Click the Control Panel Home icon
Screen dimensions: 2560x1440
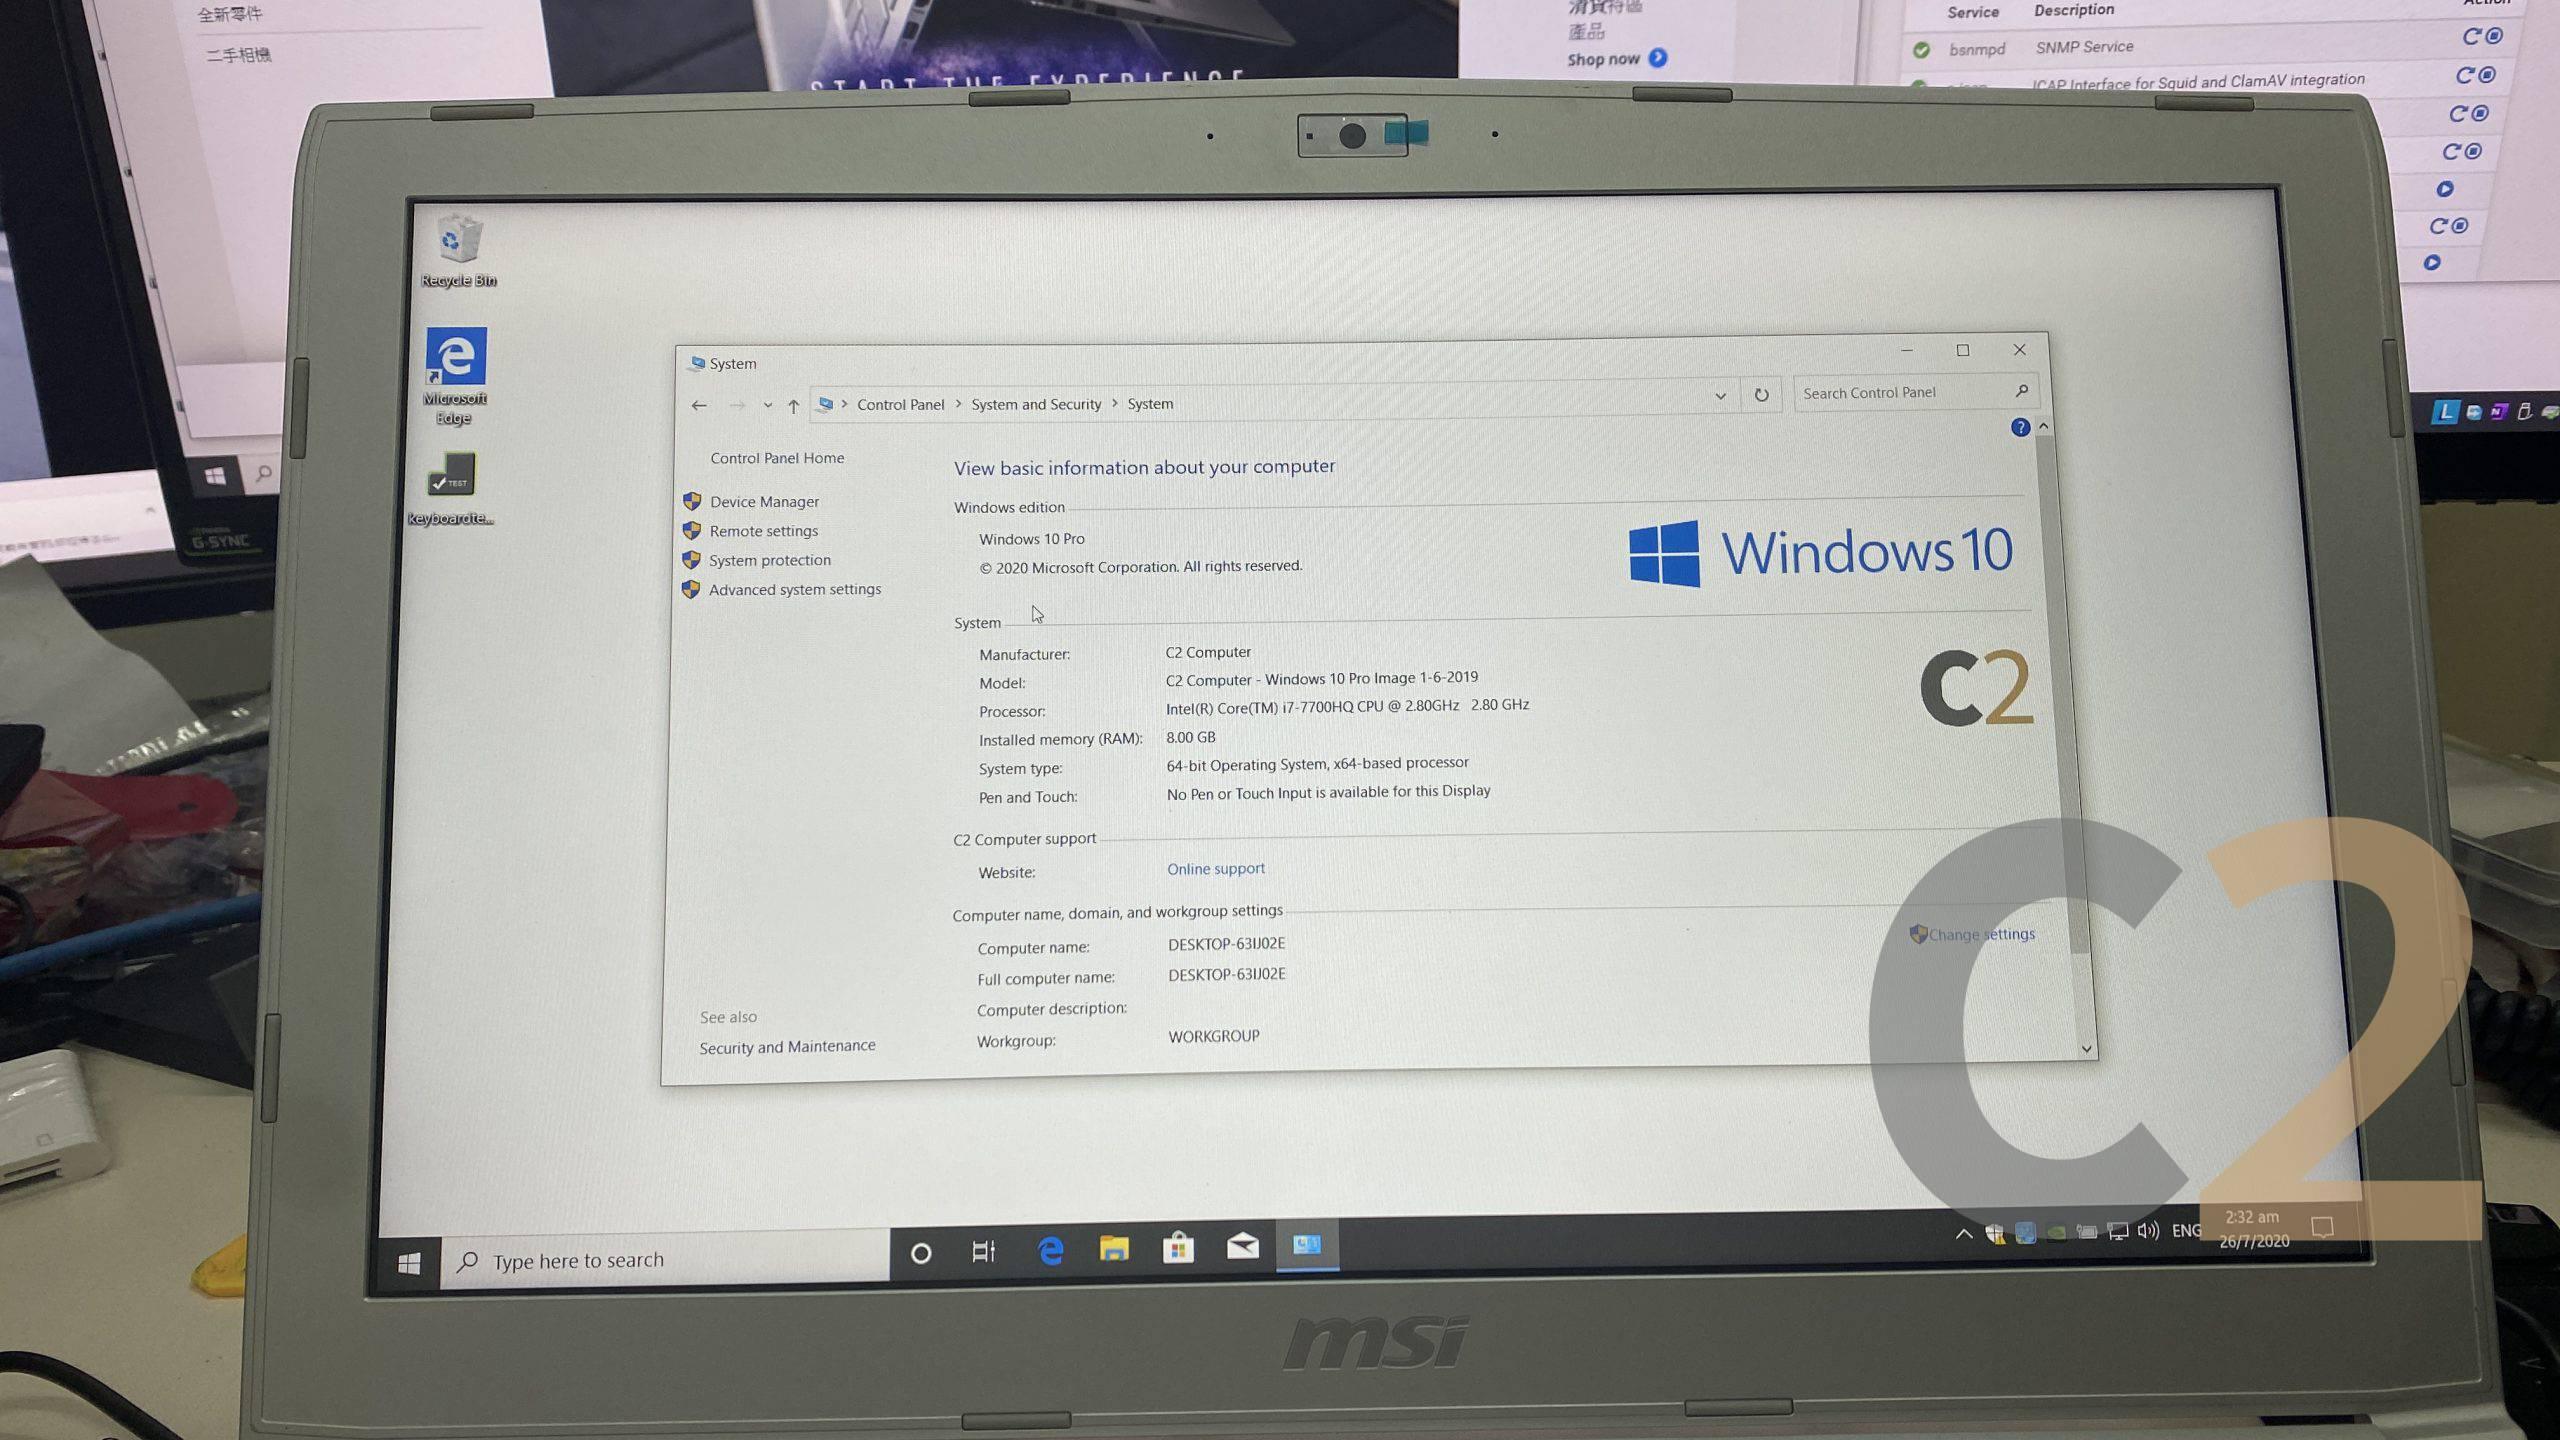coord(774,457)
